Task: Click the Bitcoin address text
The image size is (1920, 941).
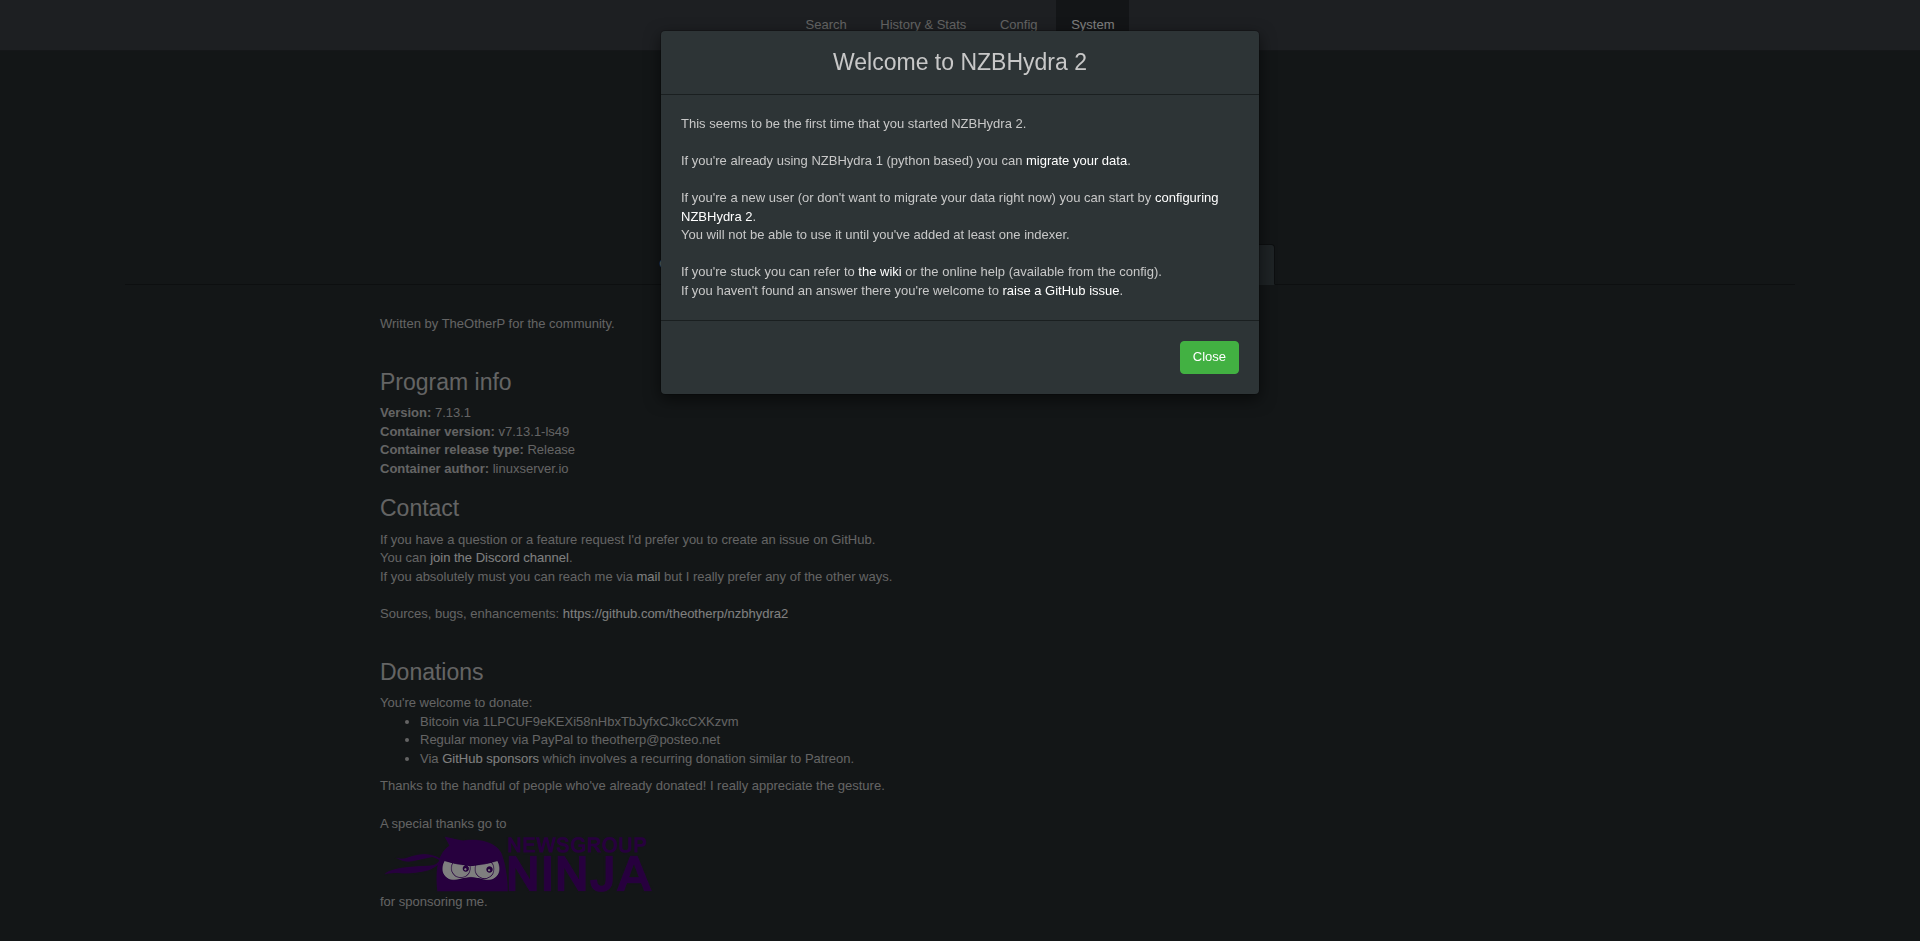Action: [610, 722]
